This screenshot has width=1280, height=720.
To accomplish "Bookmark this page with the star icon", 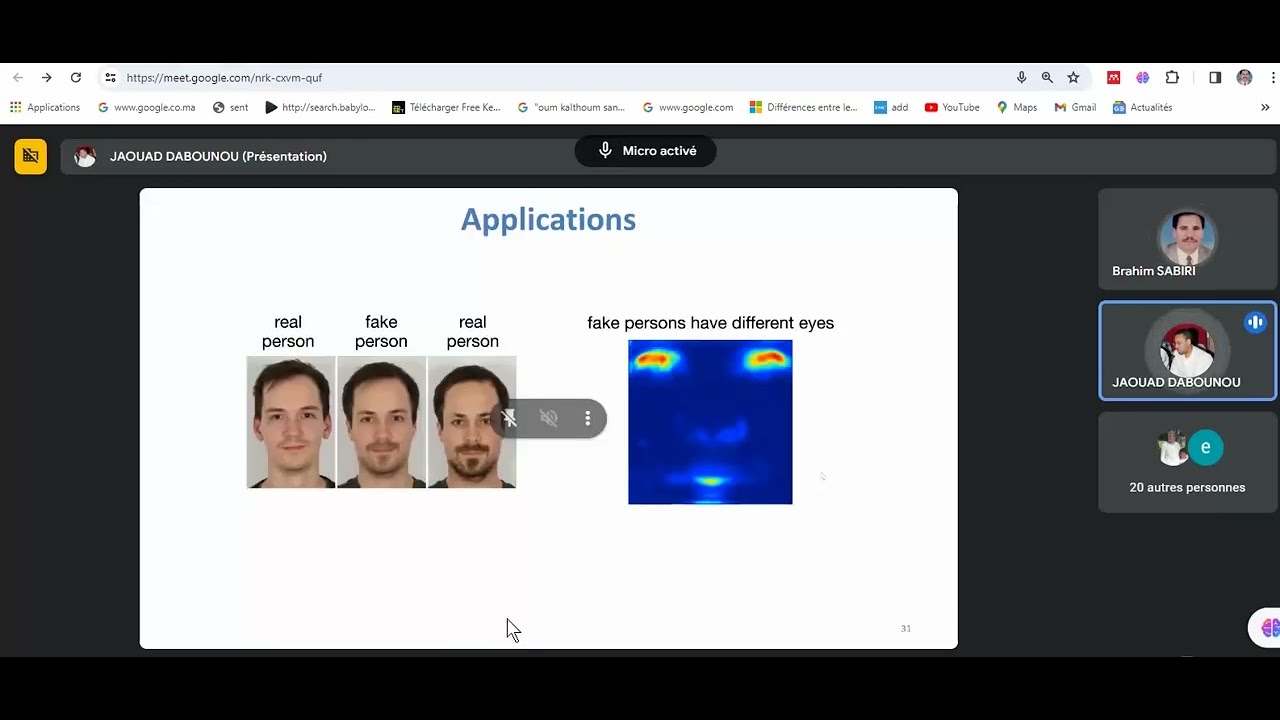I will [x=1073, y=77].
